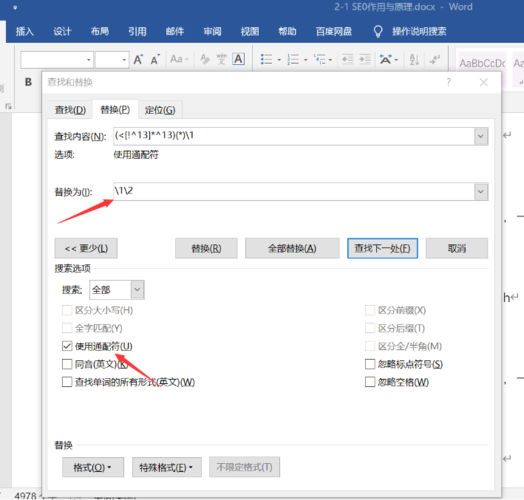
Task: Decrease font size with the smaller A icon
Action: point(155,59)
